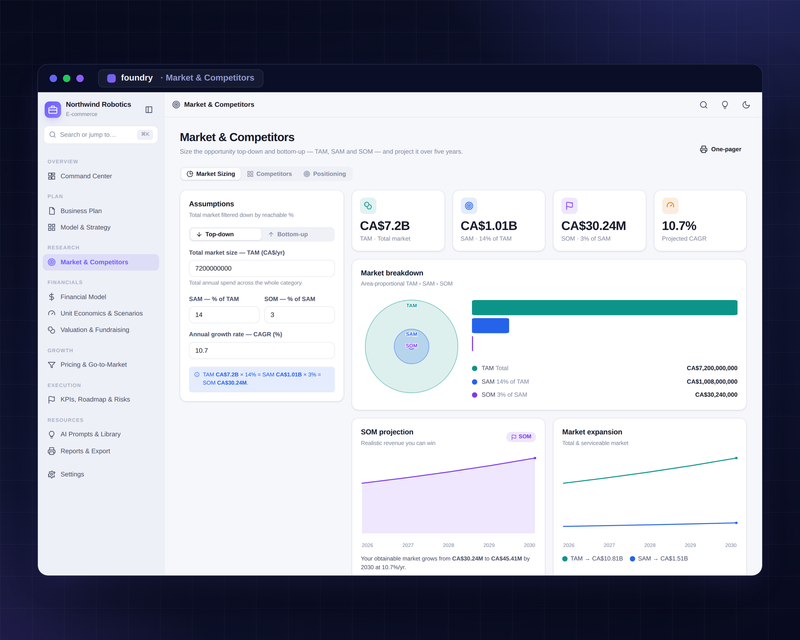Viewport: 800px width, 640px height.
Task: Navigate to Unit Economics & Scenarios
Action: [101, 313]
